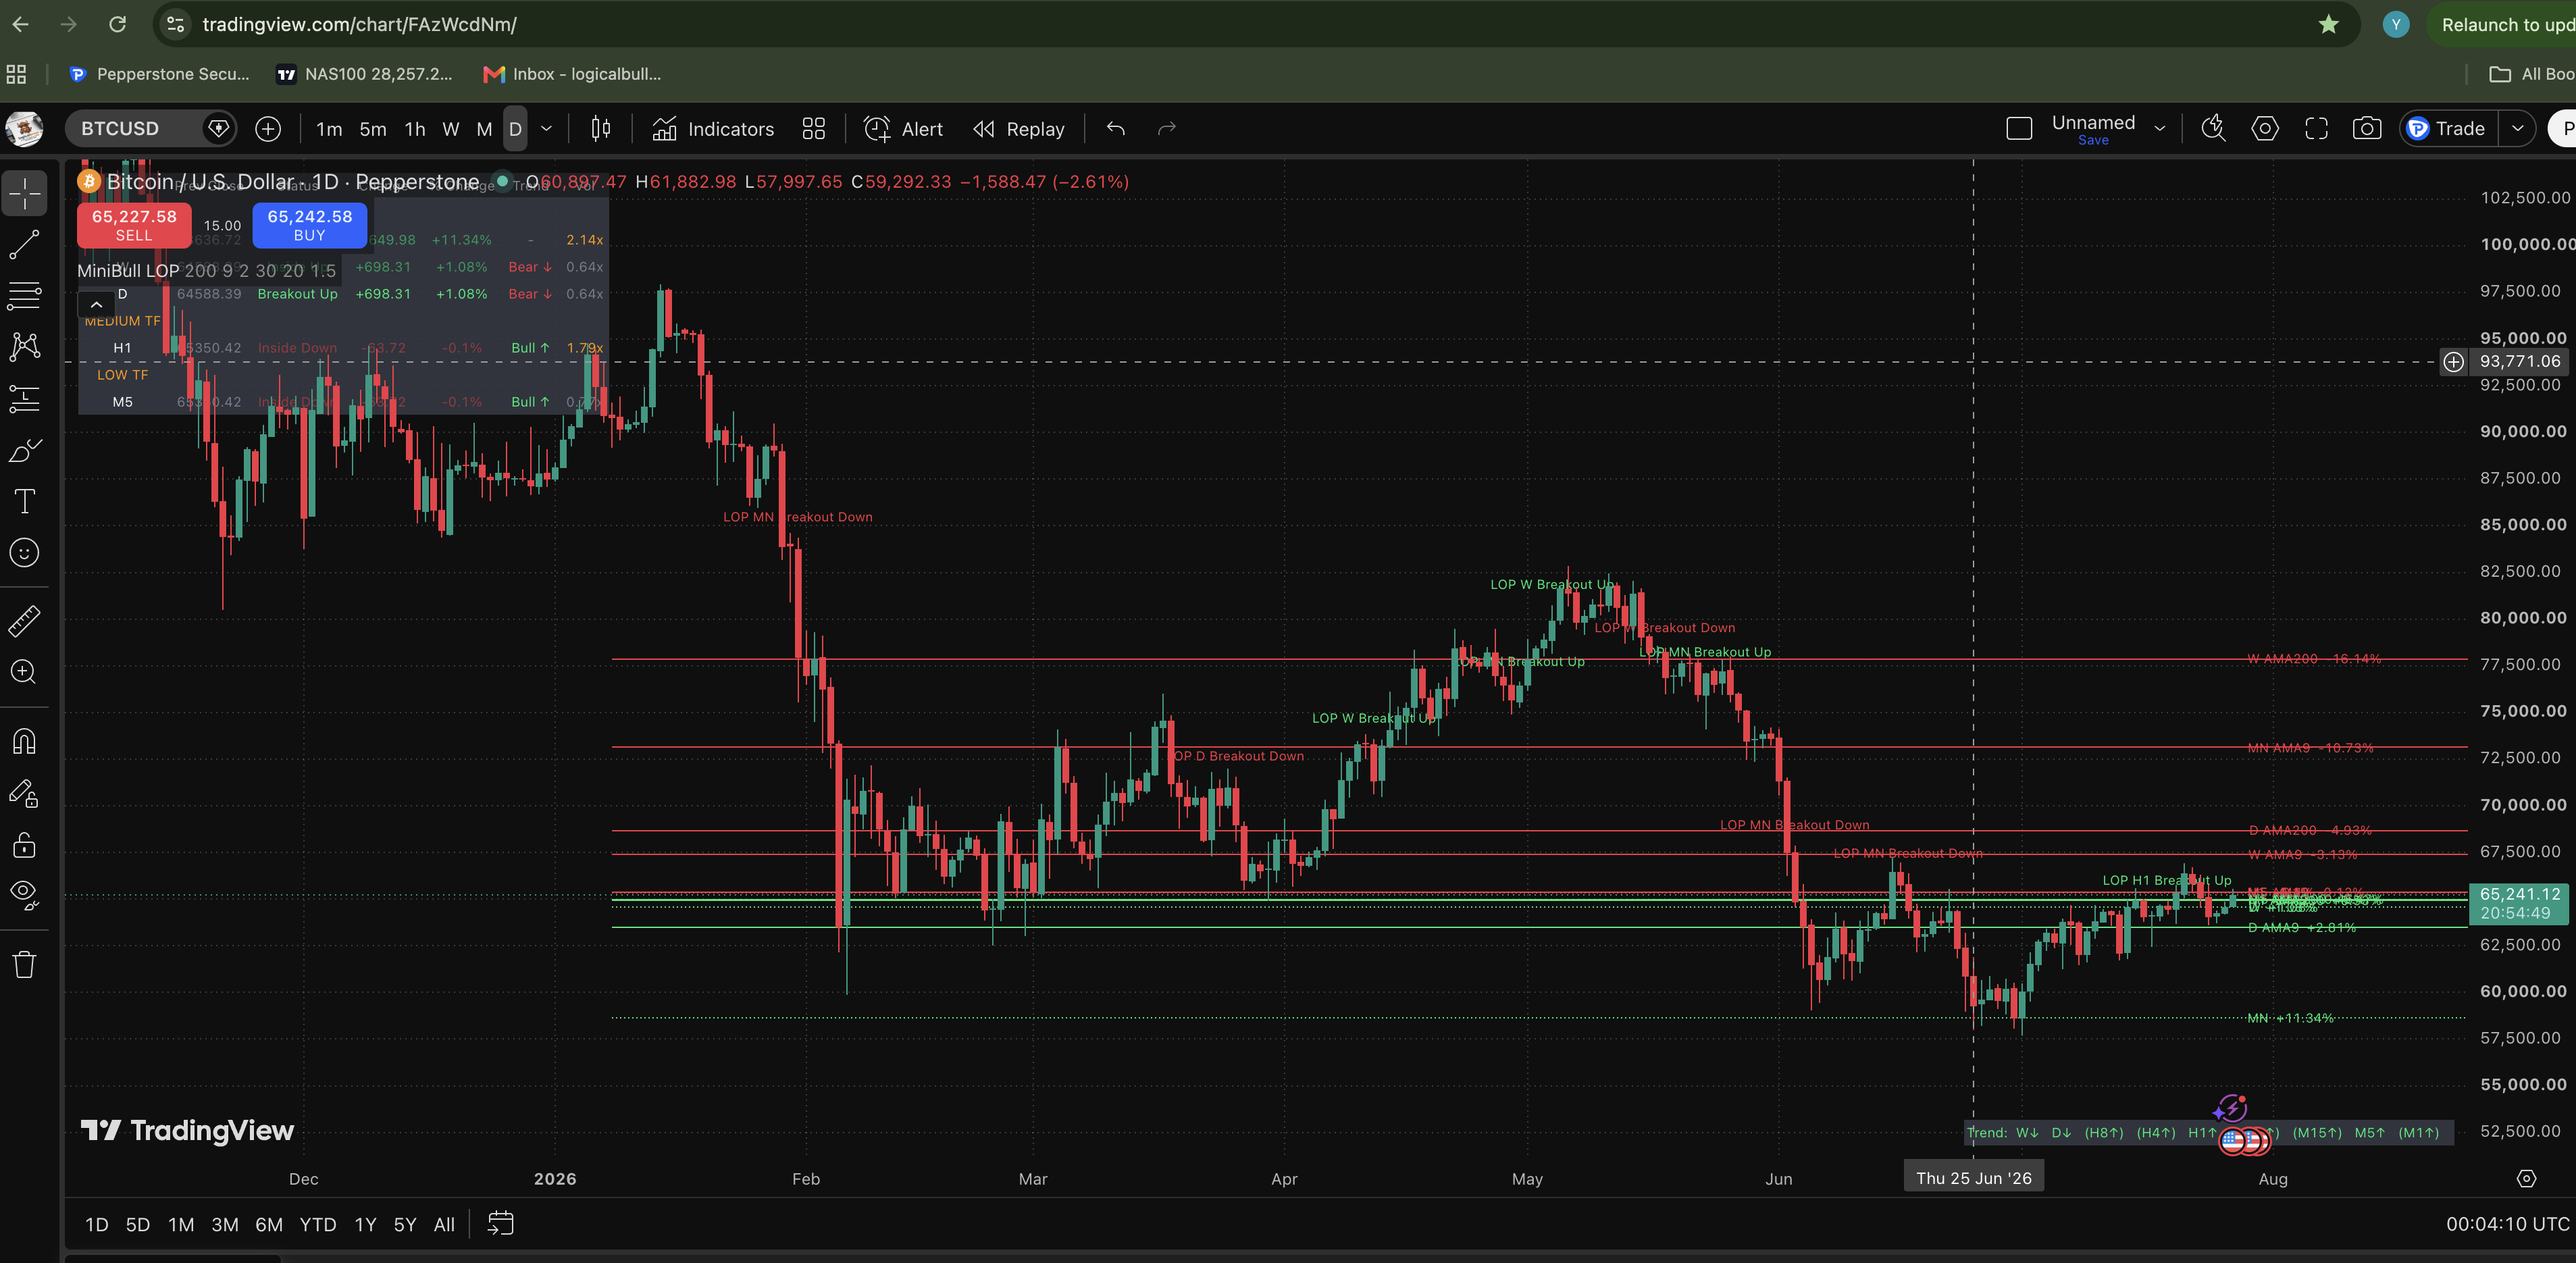
Task: Select the 3M date range
Action: click(225, 1224)
